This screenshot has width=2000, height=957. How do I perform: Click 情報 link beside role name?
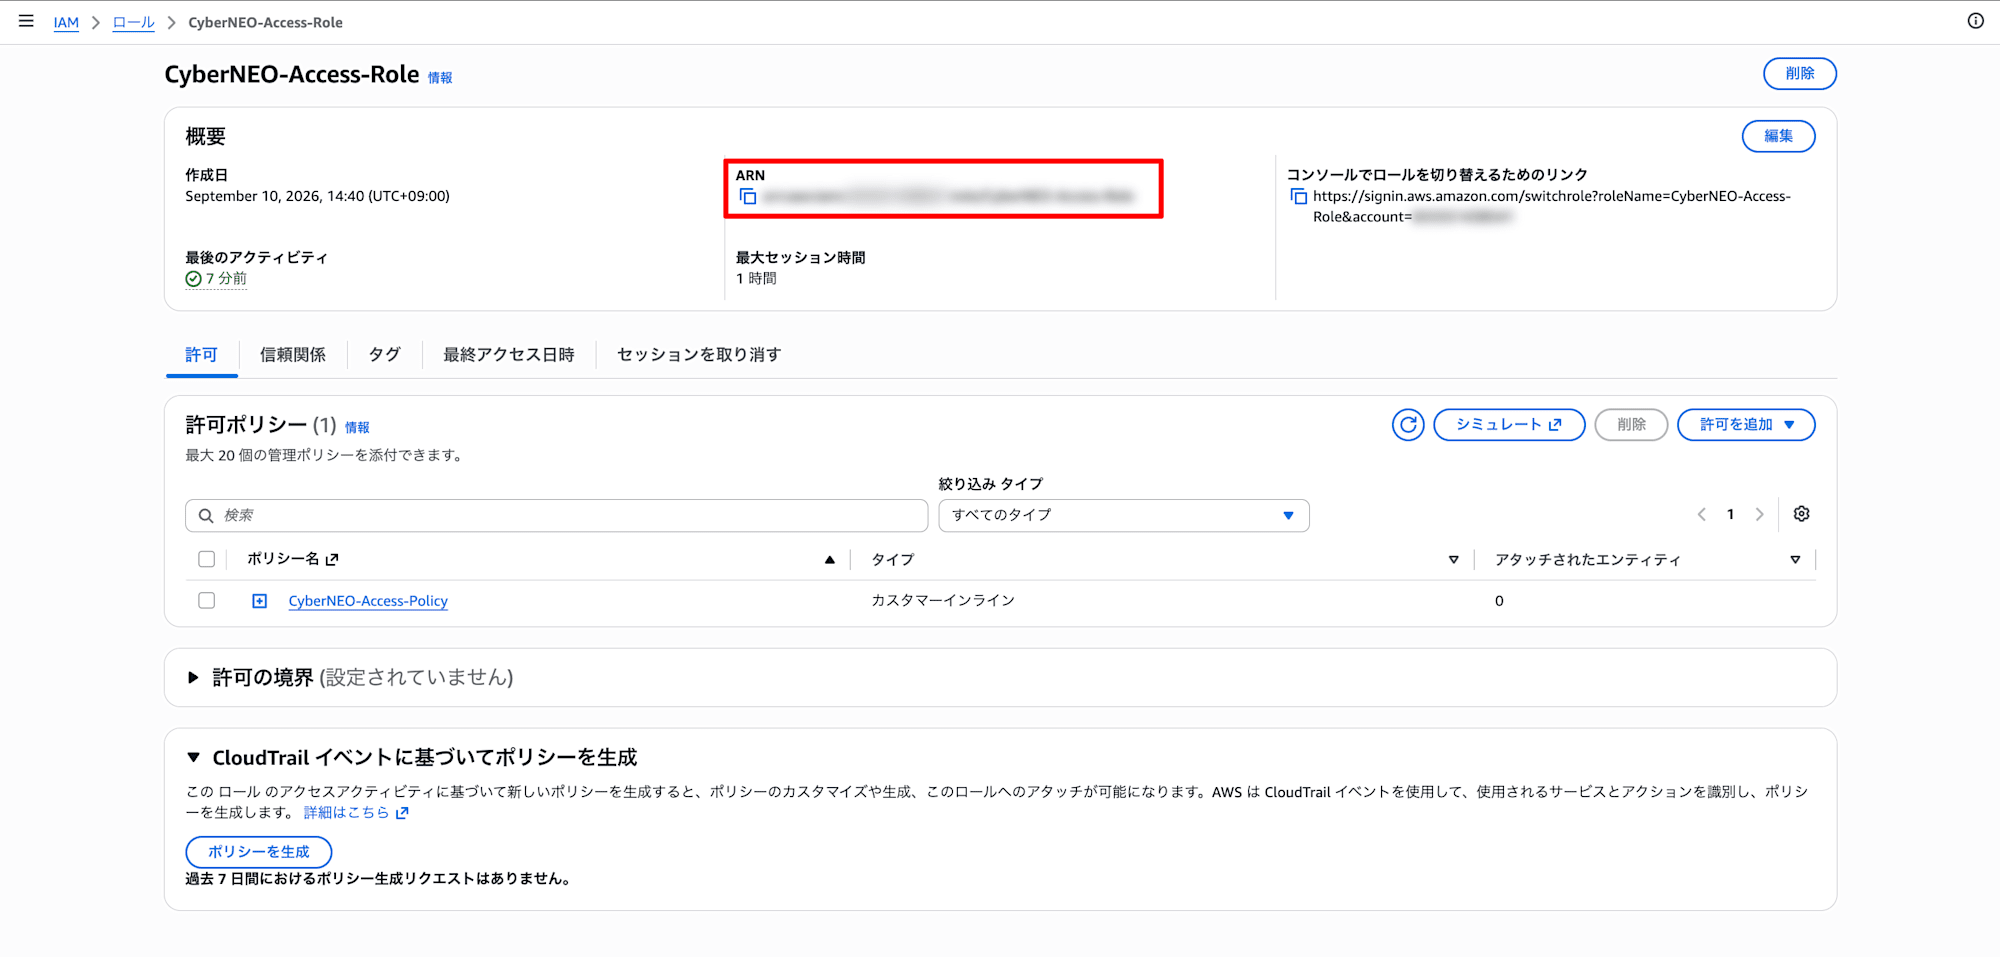click(440, 78)
